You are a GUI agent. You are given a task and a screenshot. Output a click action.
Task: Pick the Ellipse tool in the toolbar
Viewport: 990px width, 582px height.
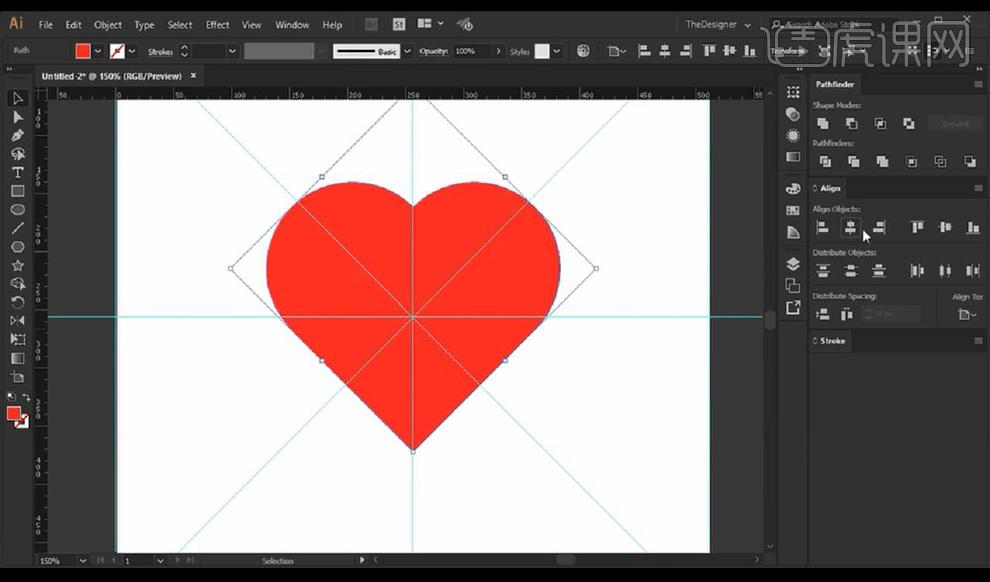click(18, 209)
